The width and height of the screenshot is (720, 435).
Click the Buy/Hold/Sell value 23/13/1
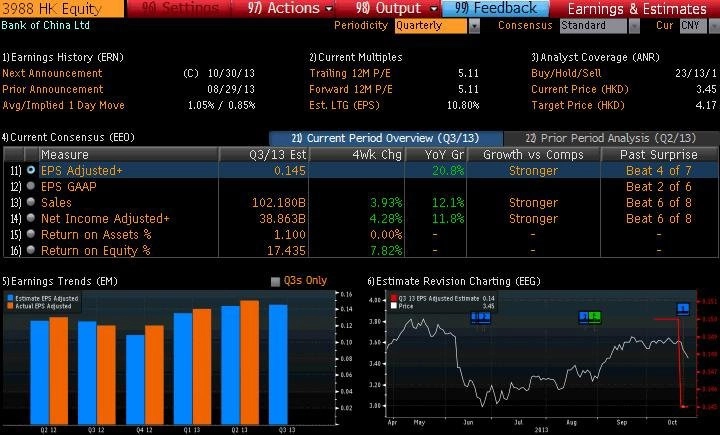click(696, 73)
